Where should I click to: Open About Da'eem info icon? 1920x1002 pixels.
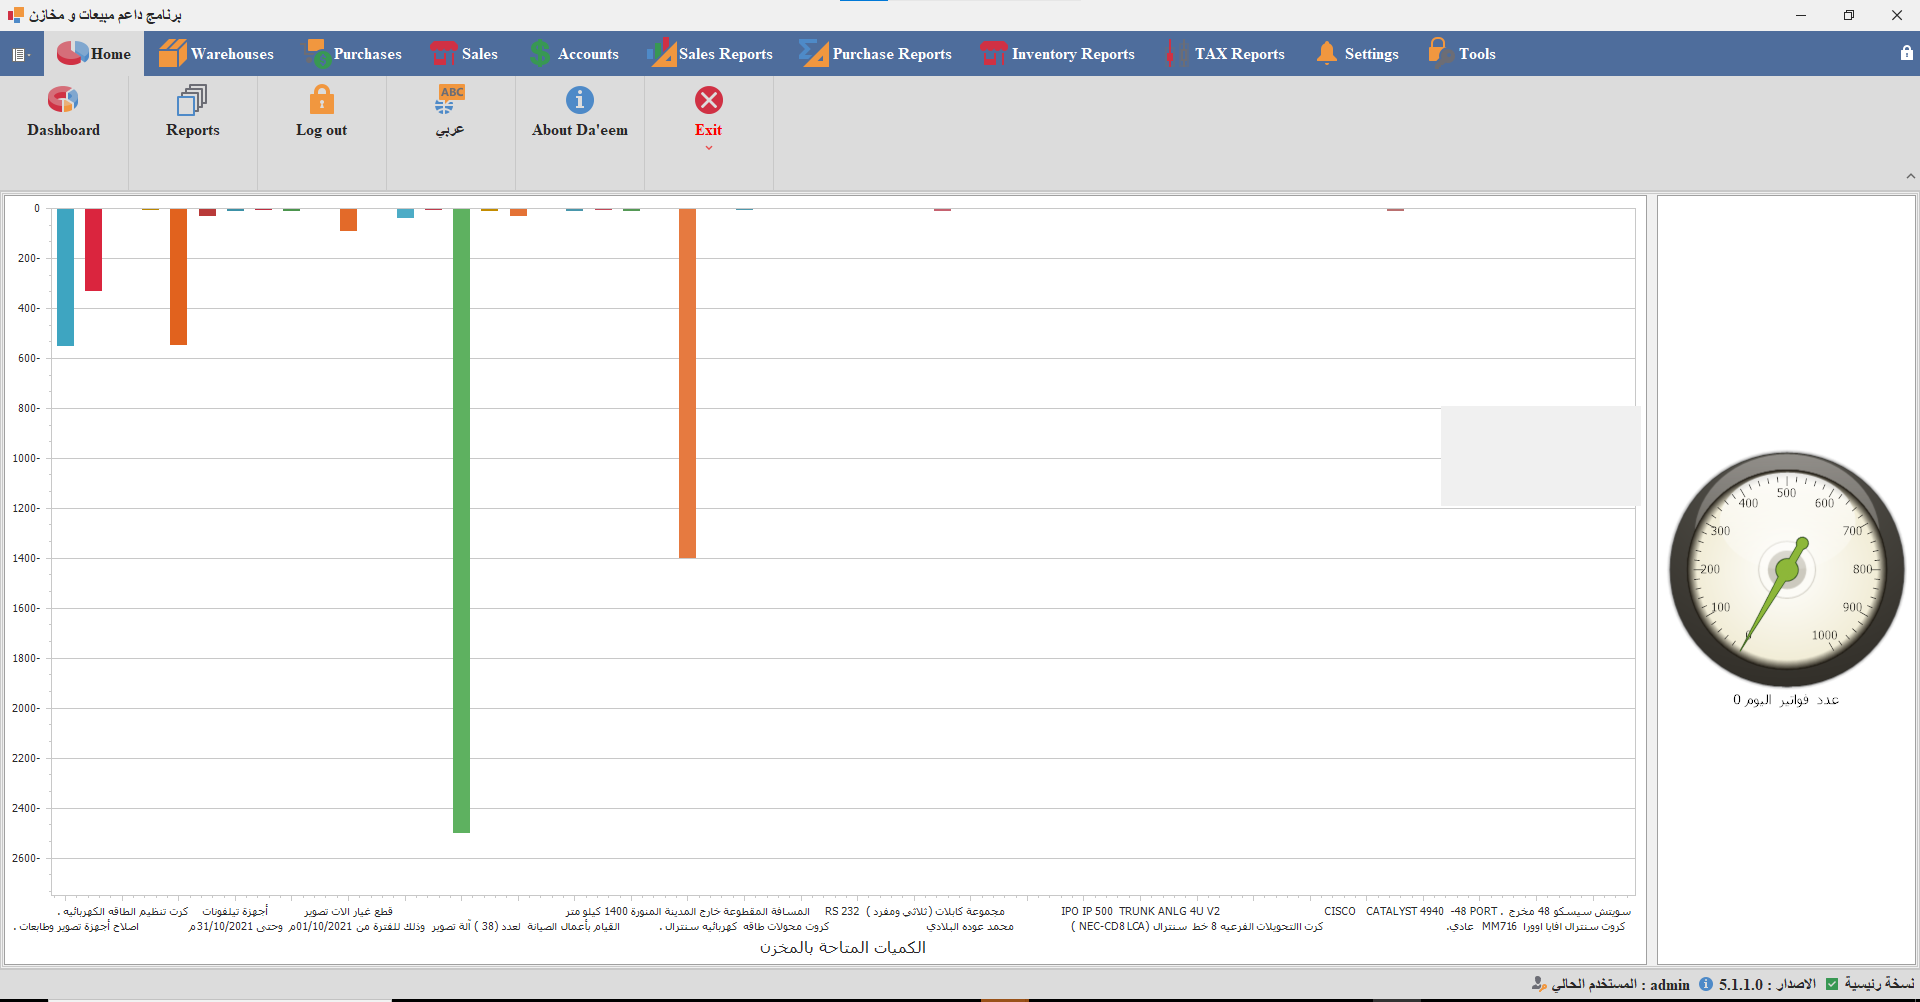coord(579,100)
